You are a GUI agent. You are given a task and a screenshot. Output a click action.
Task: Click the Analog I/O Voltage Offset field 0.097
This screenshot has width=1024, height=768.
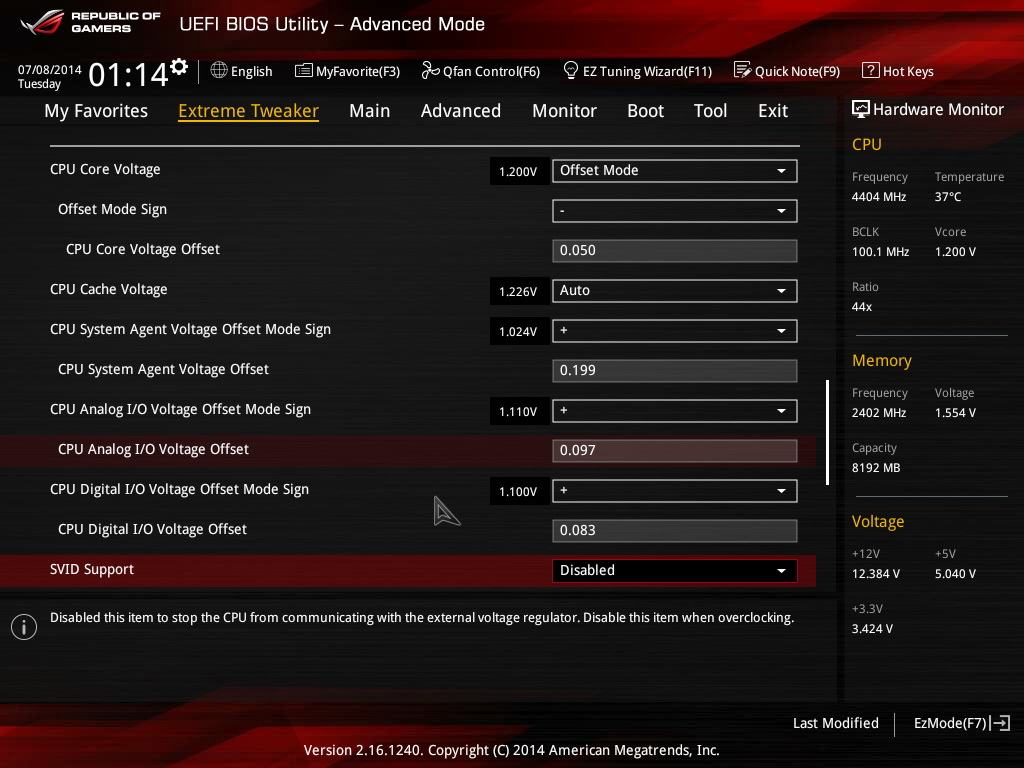pos(675,451)
